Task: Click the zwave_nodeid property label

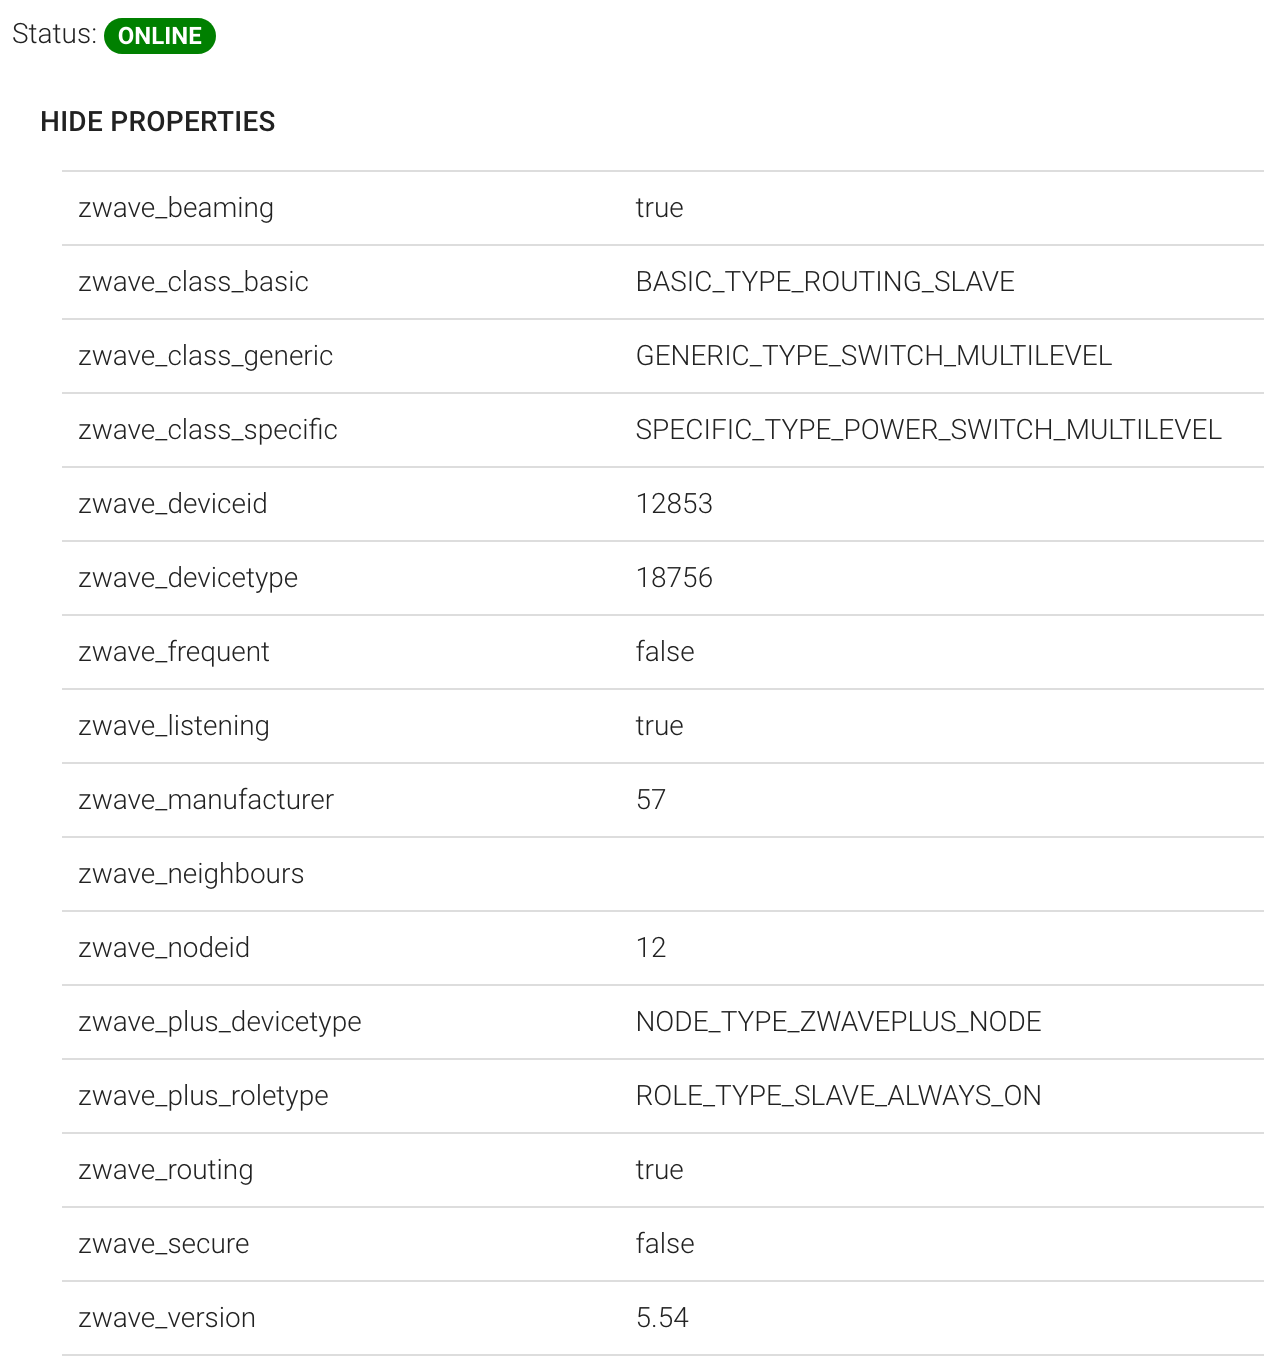Action: pos(164,948)
